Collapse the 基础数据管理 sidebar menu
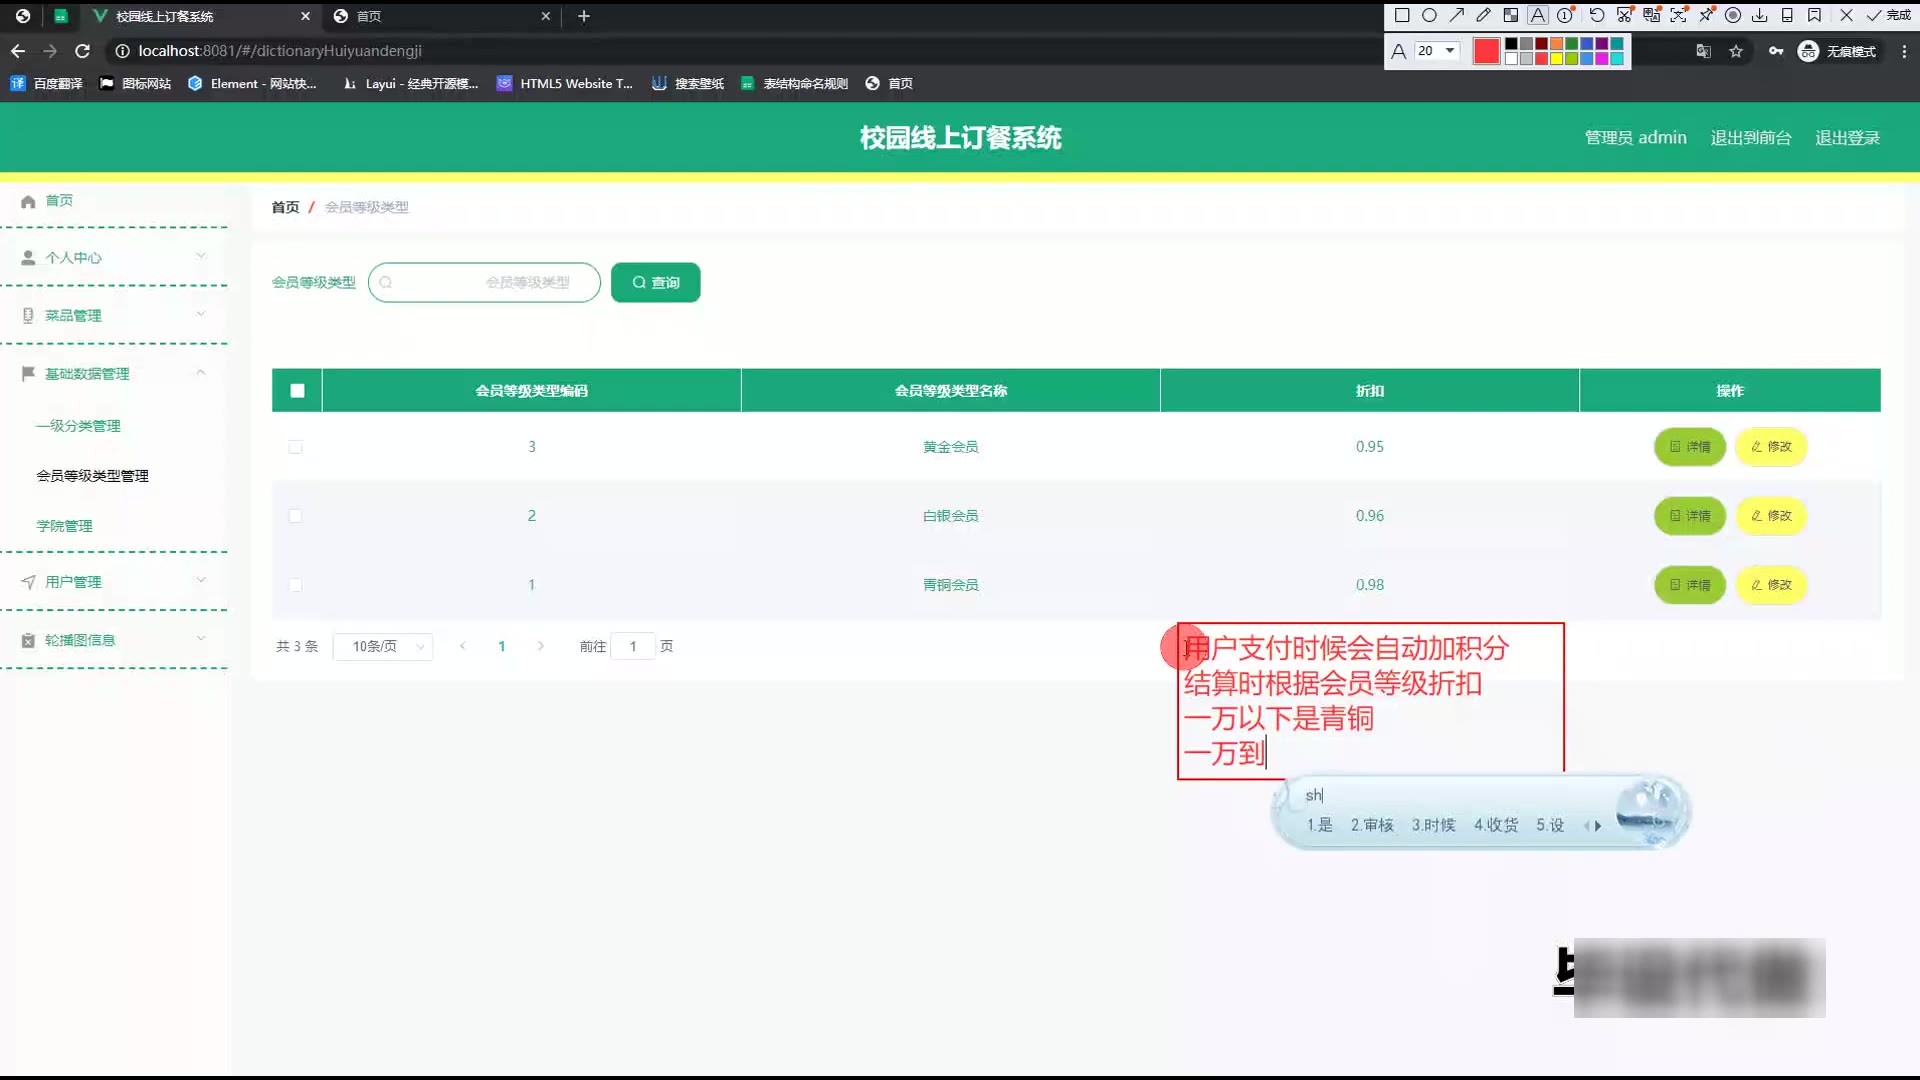Screen dimensions: 1920x1080 (x=114, y=374)
